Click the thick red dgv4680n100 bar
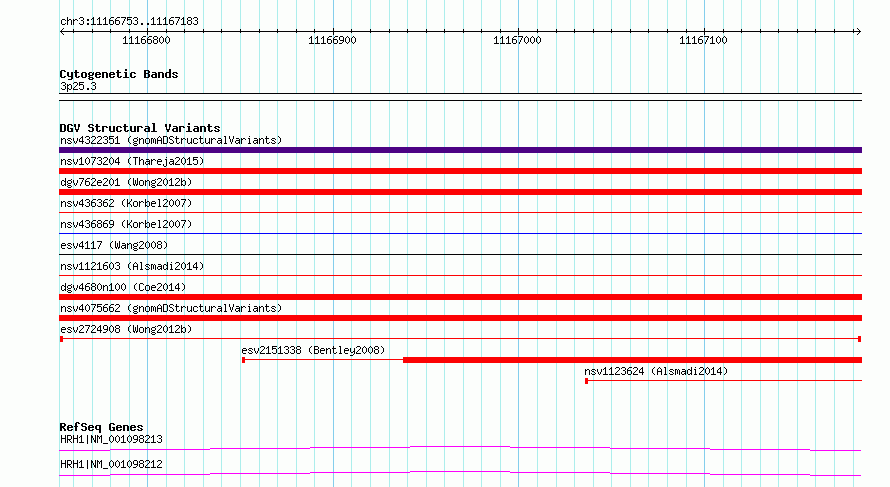This screenshot has width=890, height=487. pos(460,297)
